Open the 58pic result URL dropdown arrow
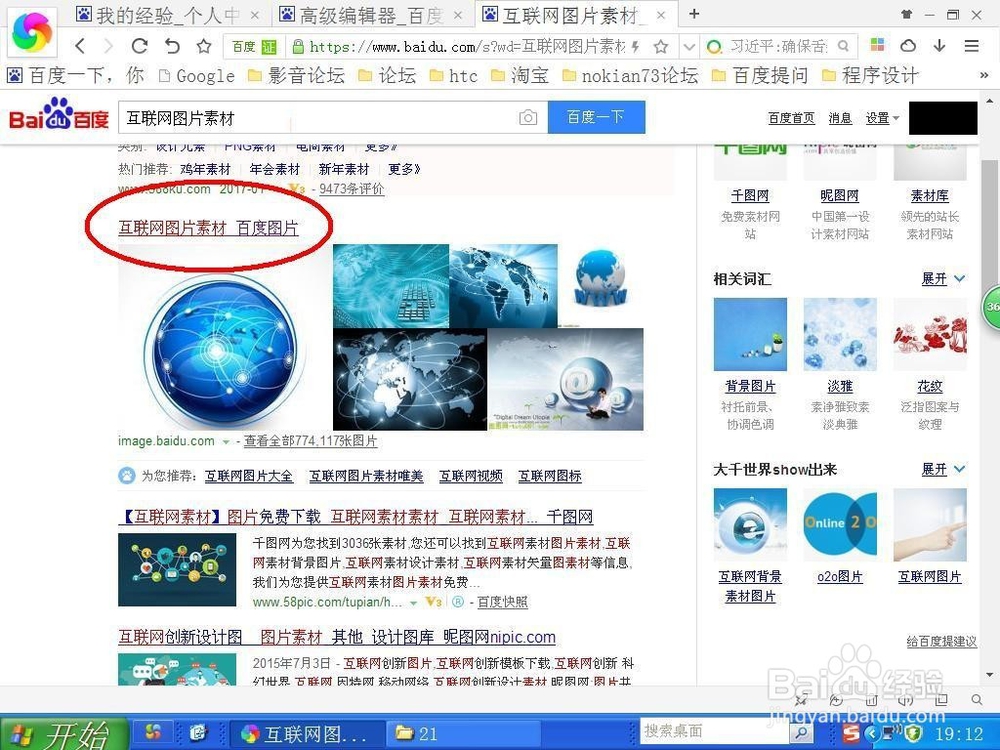This screenshot has width=1000, height=750. tap(414, 603)
